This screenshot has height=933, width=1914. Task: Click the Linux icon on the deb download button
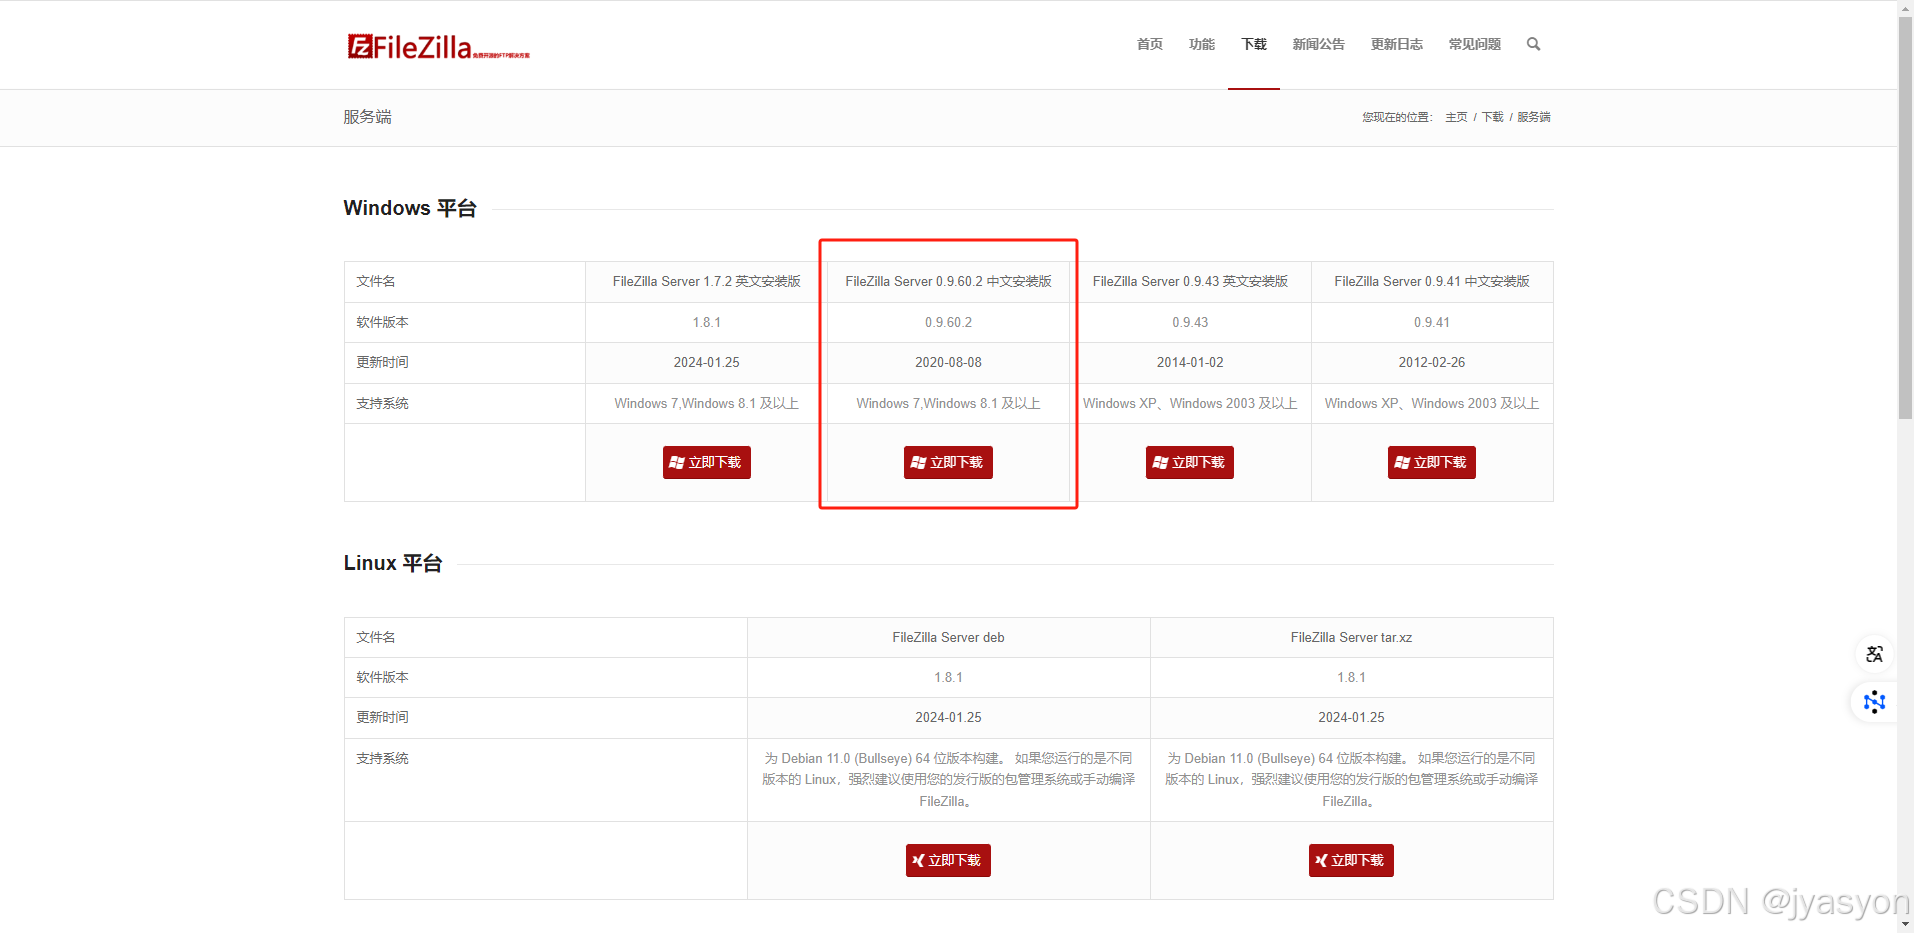pos(919,860)
